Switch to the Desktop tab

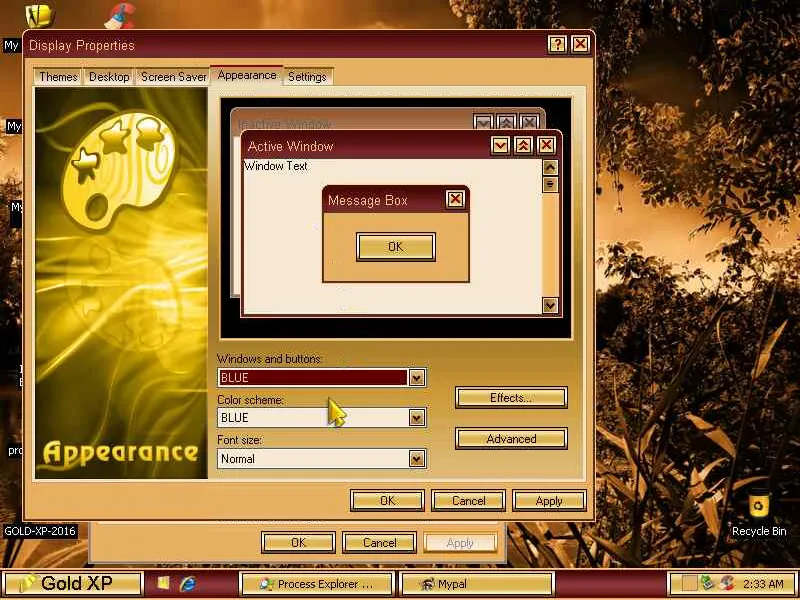[109, 77]
